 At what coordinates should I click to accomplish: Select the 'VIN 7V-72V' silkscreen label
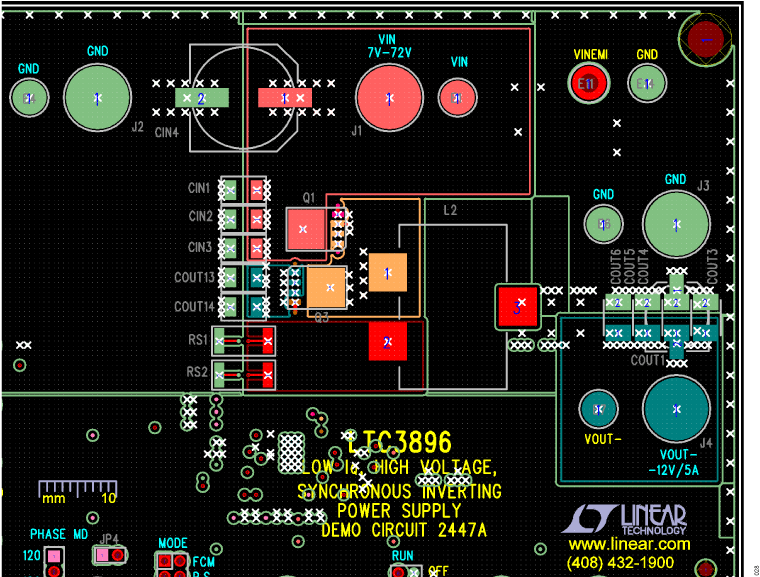[389, 46]
